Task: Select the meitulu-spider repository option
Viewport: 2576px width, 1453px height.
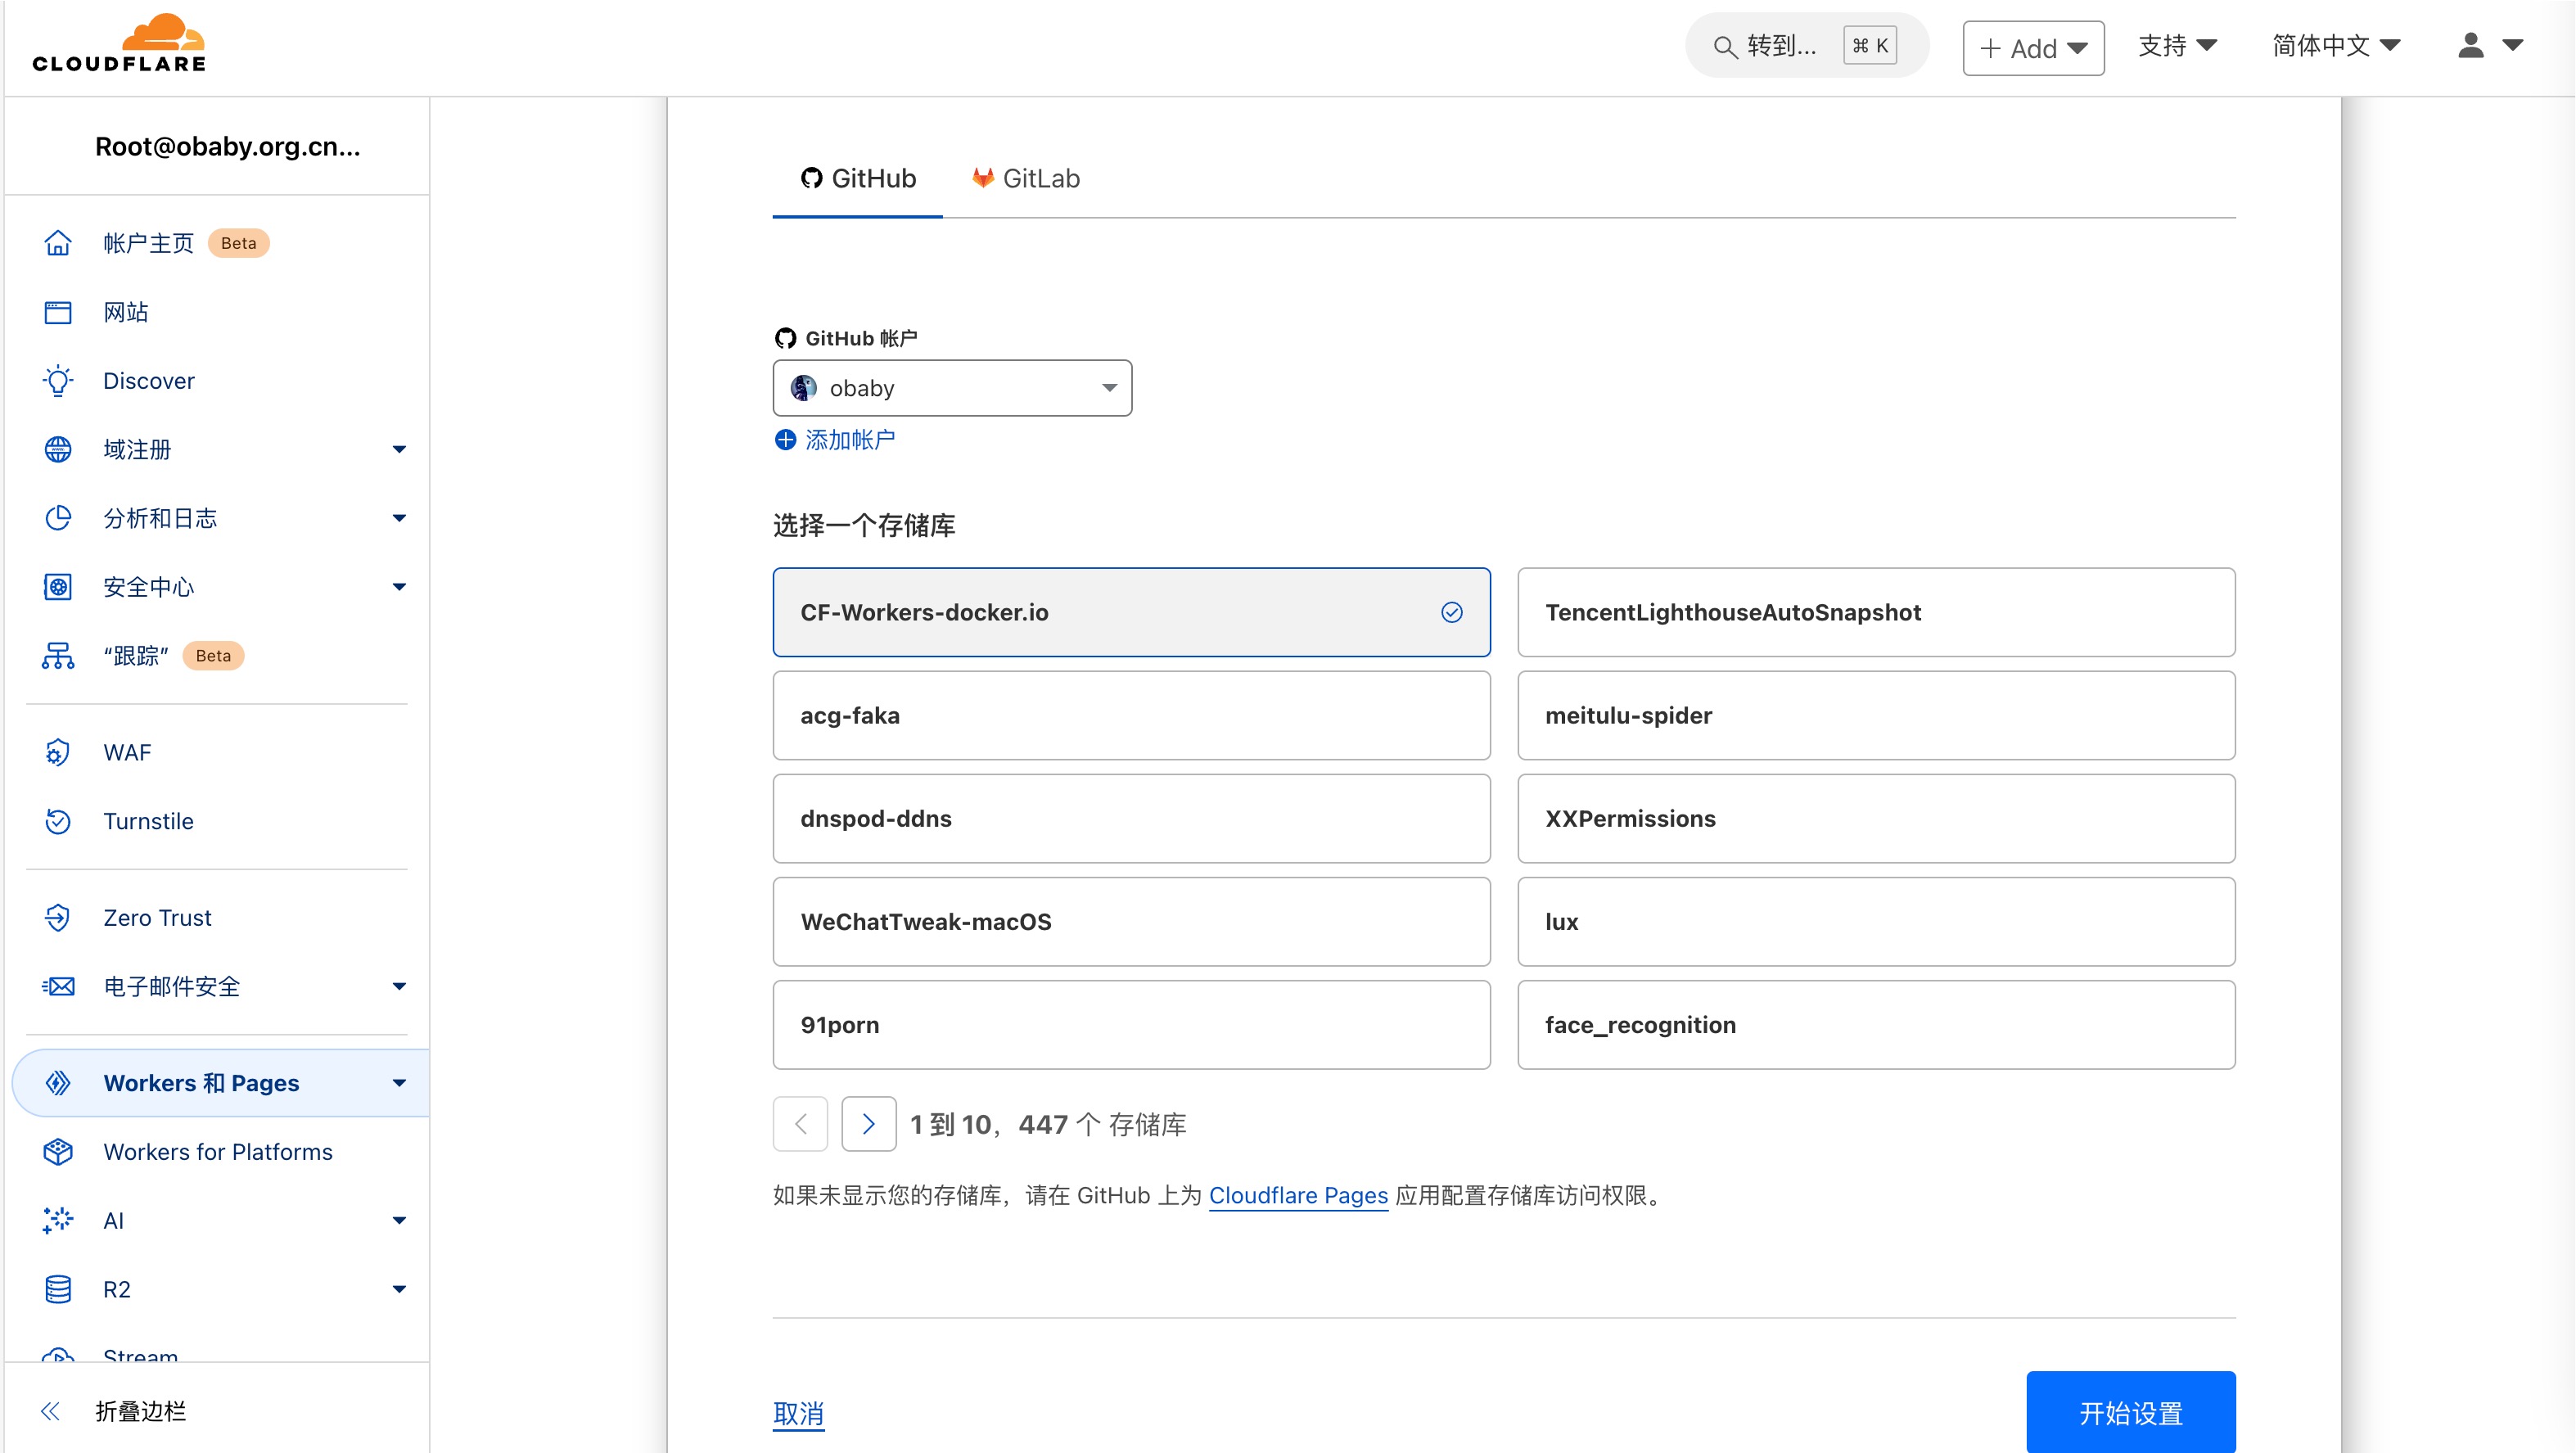Action: (x=1875, y=715)
